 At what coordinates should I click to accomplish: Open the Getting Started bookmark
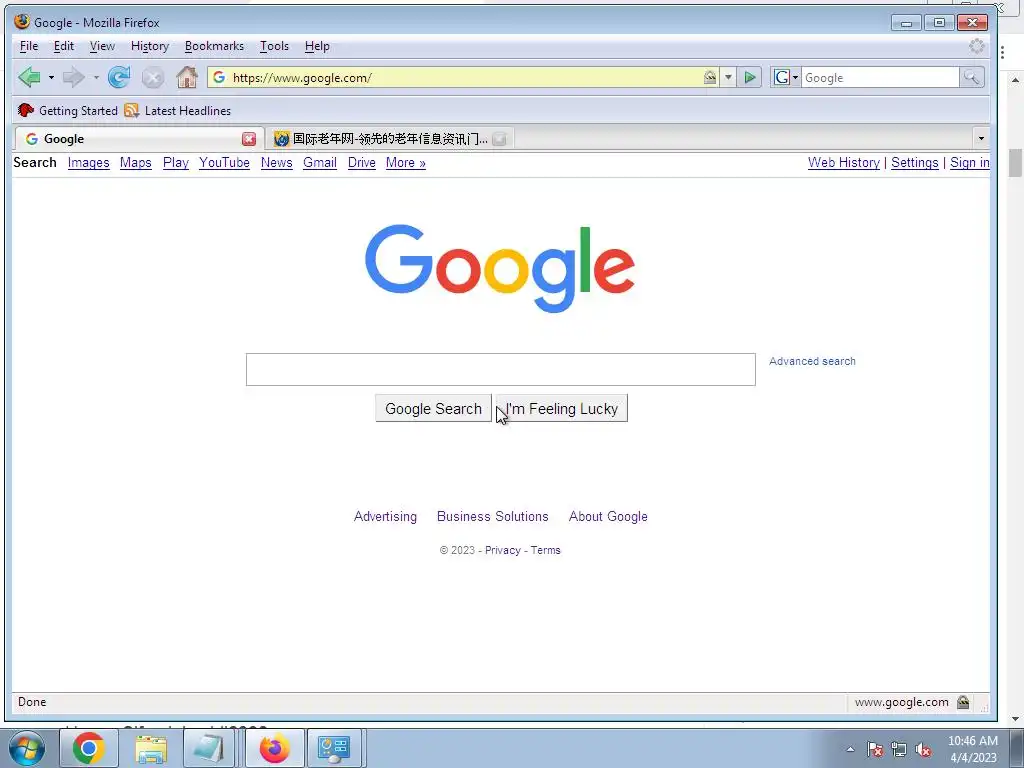[68, 110]
